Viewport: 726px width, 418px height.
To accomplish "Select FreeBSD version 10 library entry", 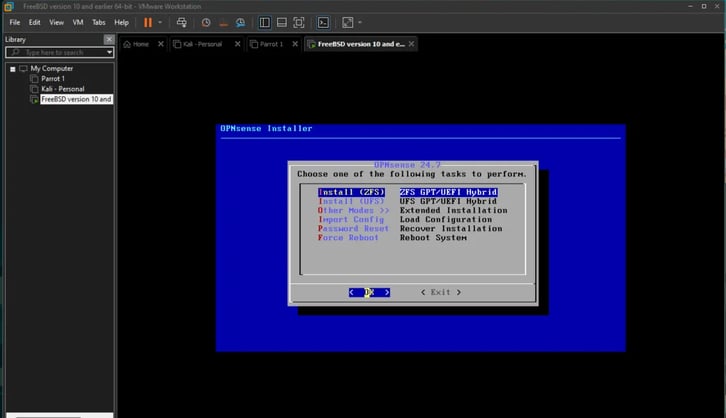I will [x=76, y=99].
